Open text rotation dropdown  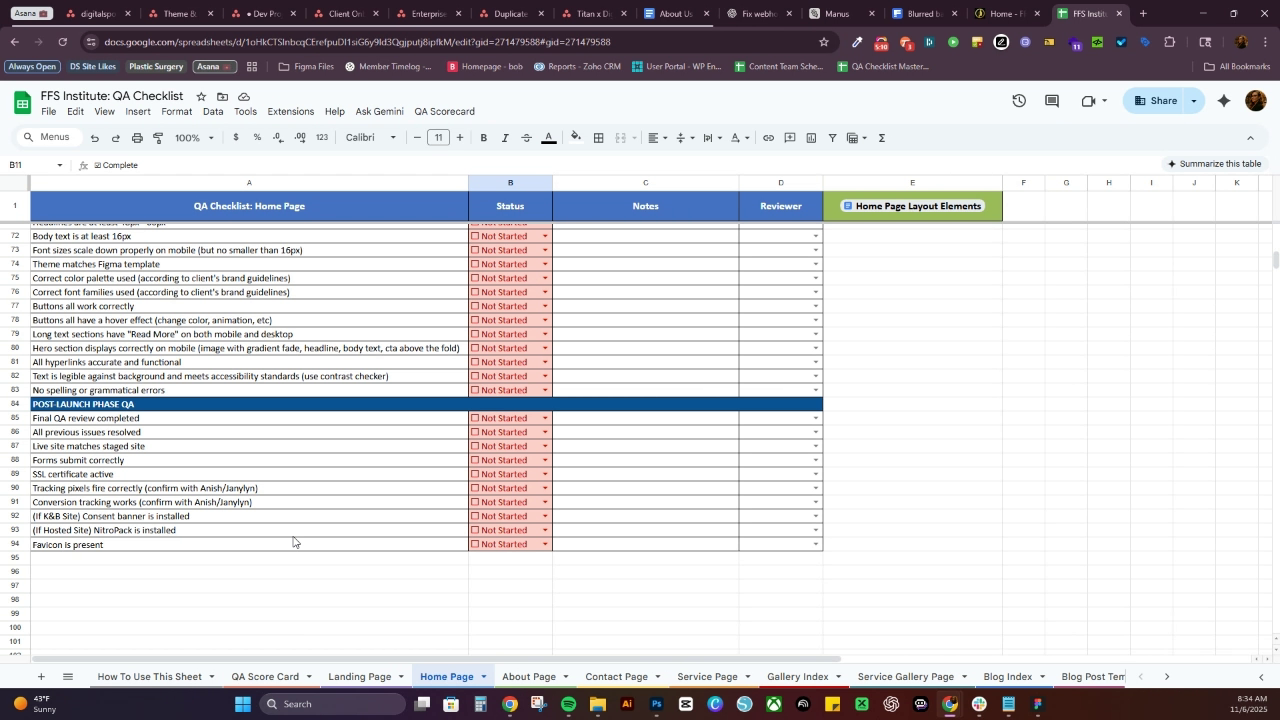pyautogui.click(x=740, y=138)
